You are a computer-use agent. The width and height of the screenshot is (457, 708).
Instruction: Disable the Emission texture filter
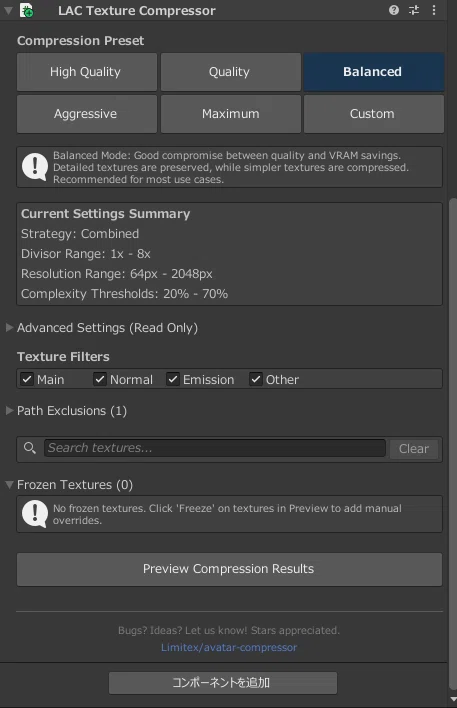[x=173, y=379]
